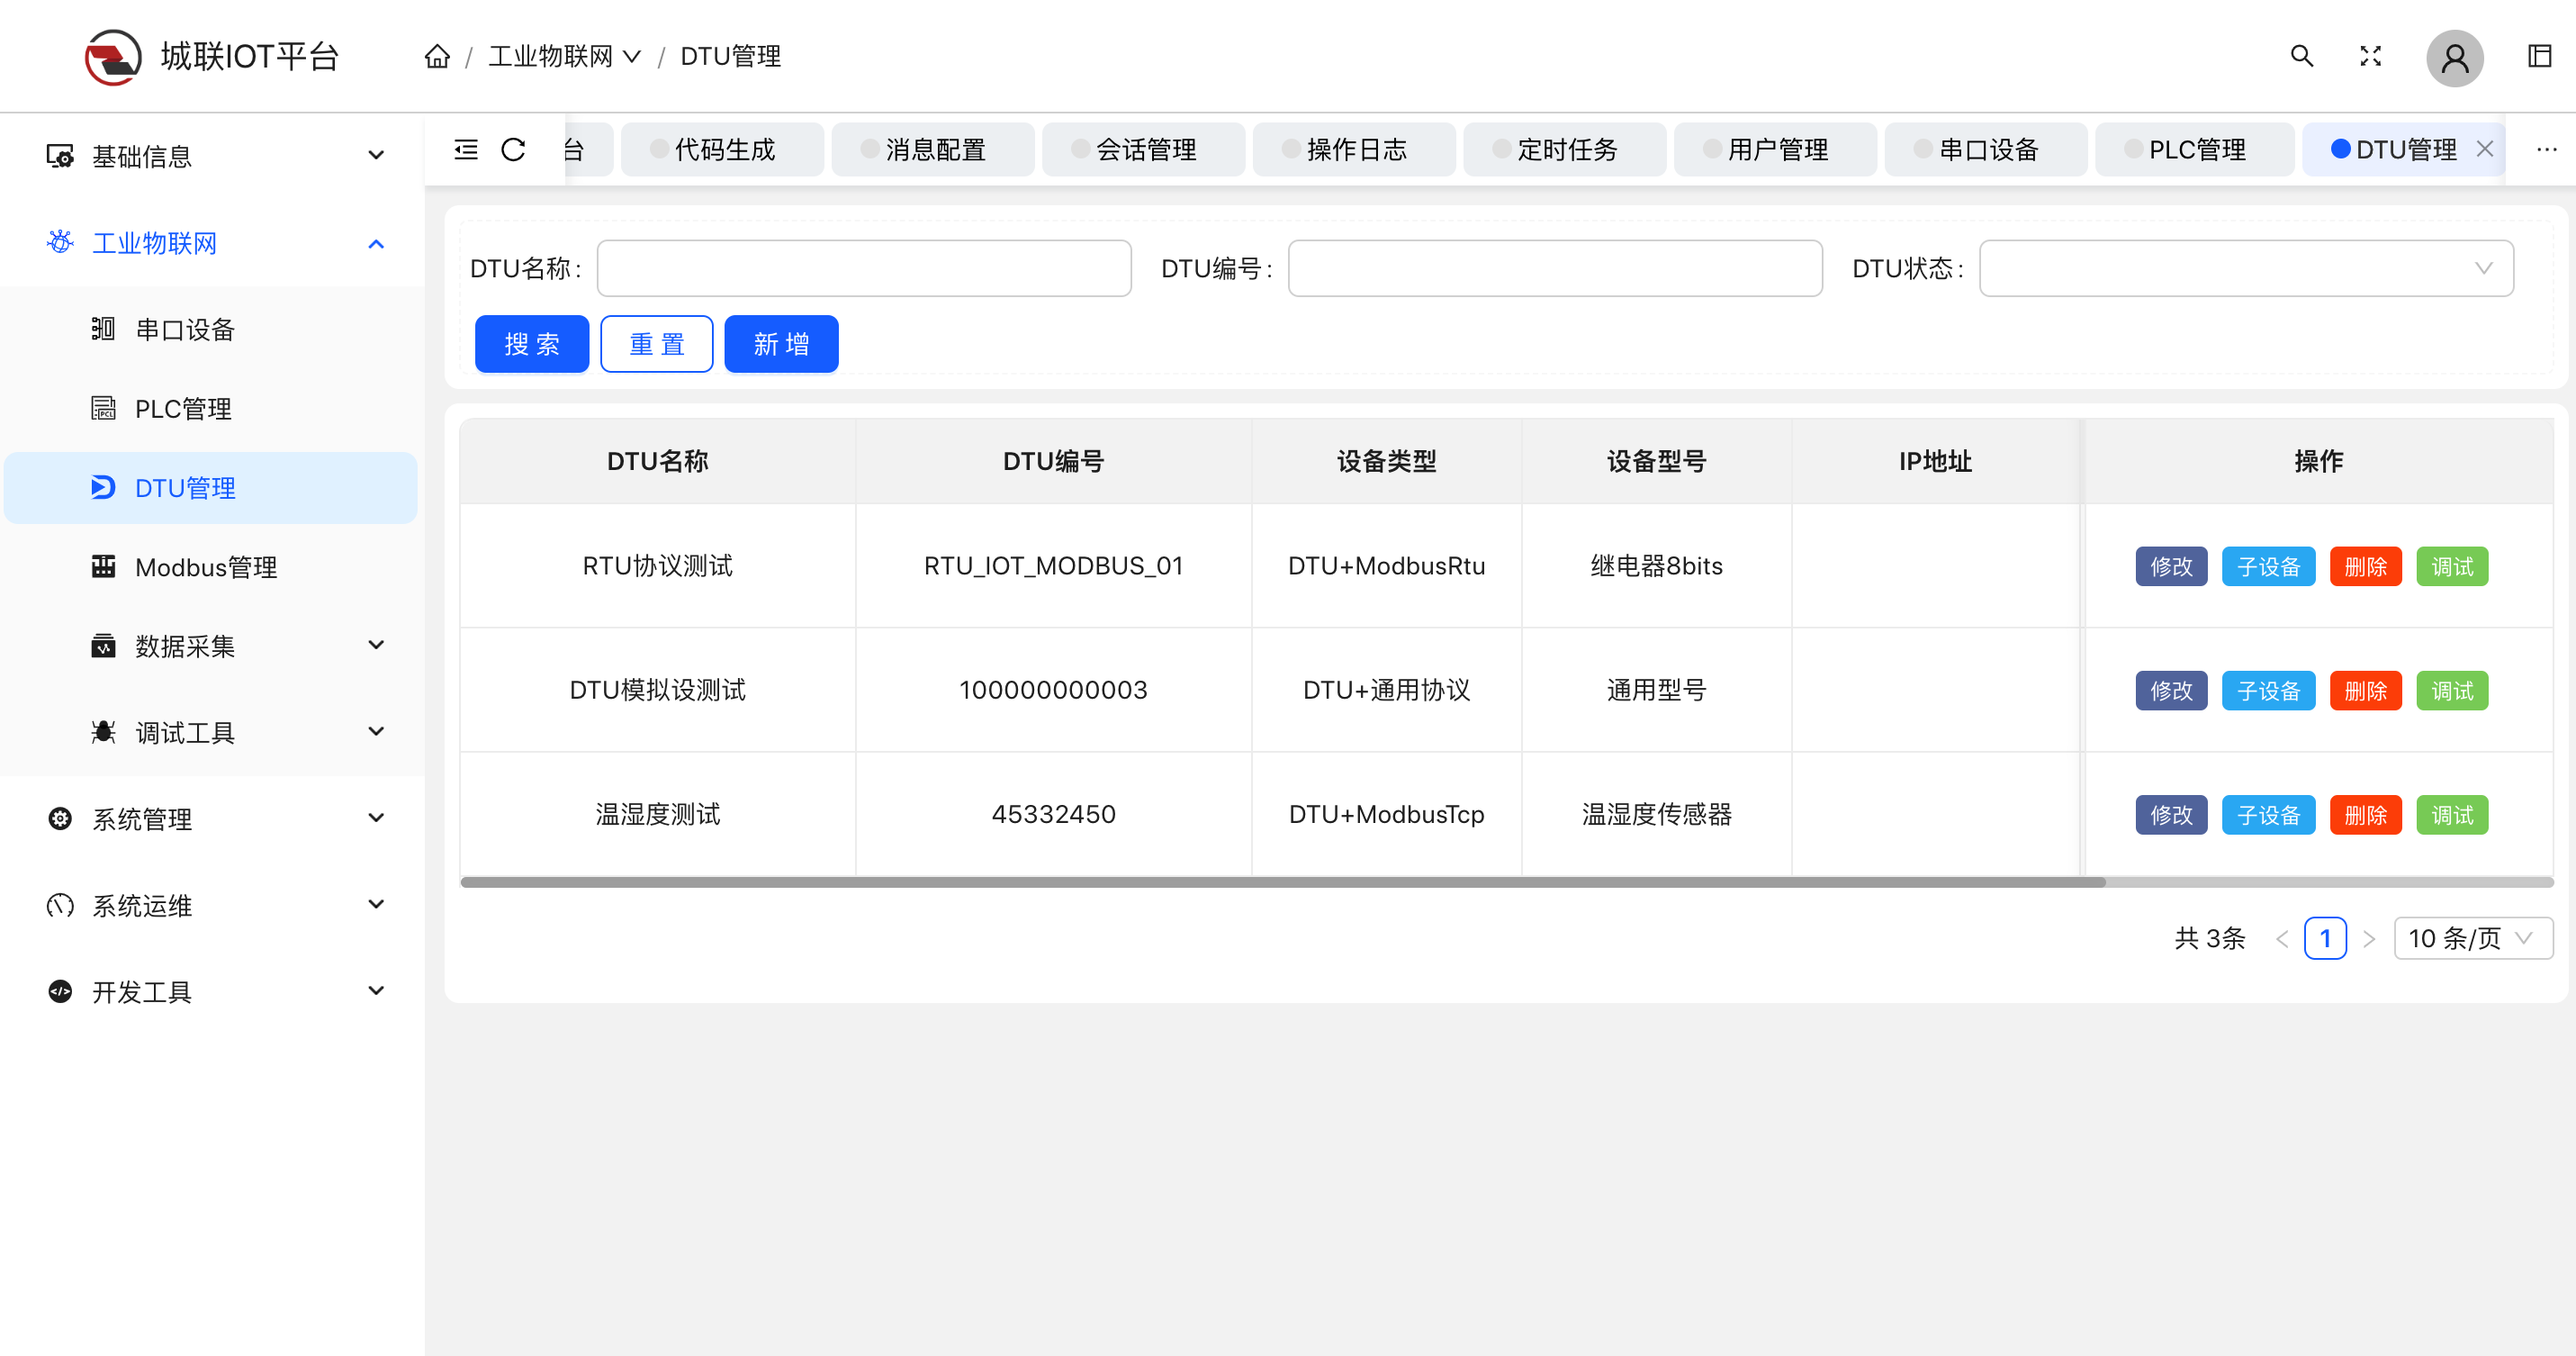Click 删除 for DTU模拟设测试 row
Image resolution: width=2576 pixels, height=1356 pixels.
(x=2365, y=691)
